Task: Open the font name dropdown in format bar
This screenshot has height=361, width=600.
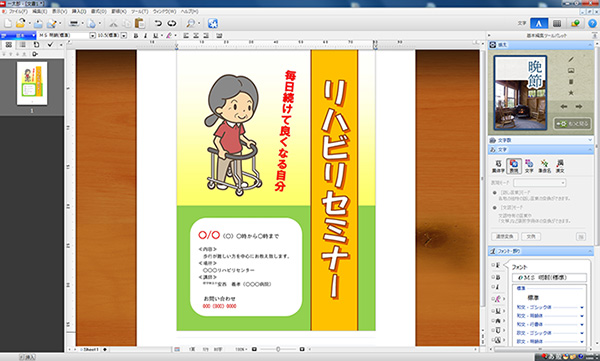Action: tap(92, 36)
